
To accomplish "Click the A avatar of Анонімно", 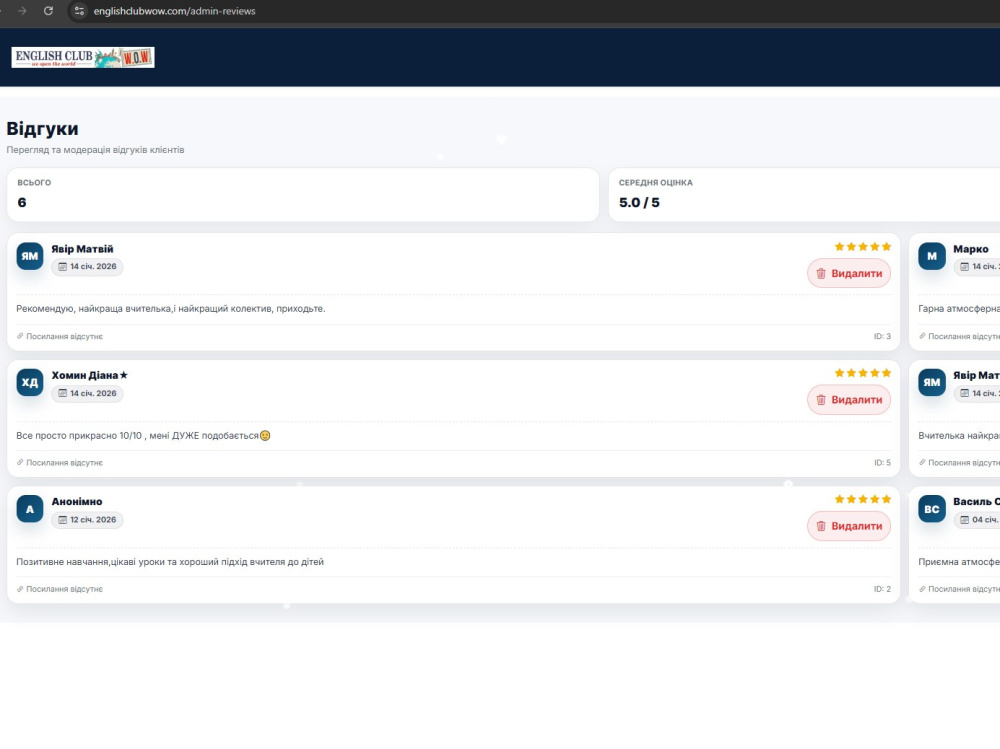I will coord(30,508).
